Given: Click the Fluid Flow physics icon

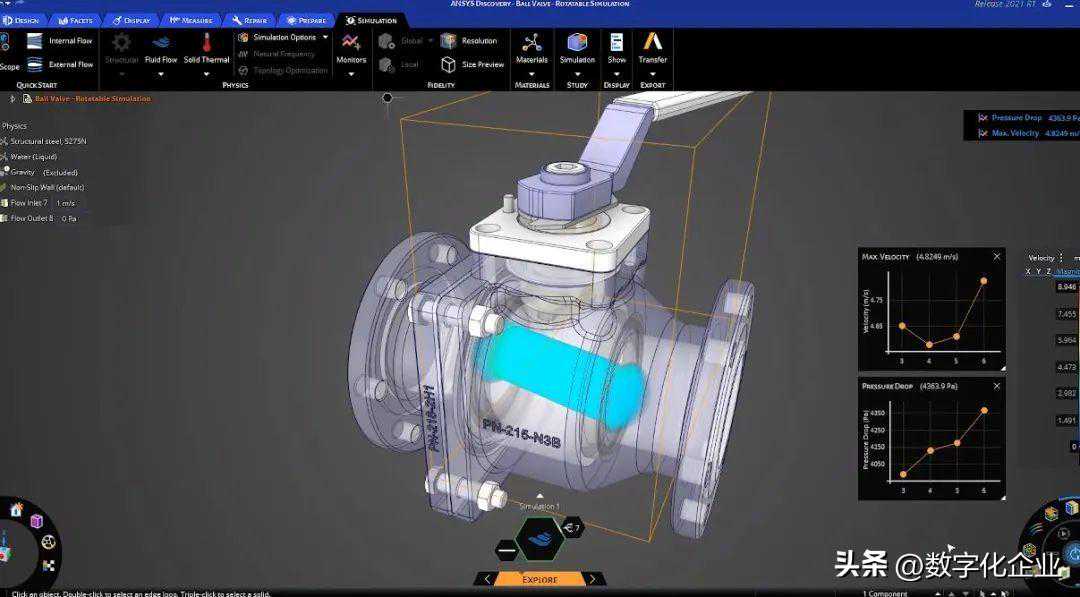Looking at the screenshot, I should (x=160, y=43).
